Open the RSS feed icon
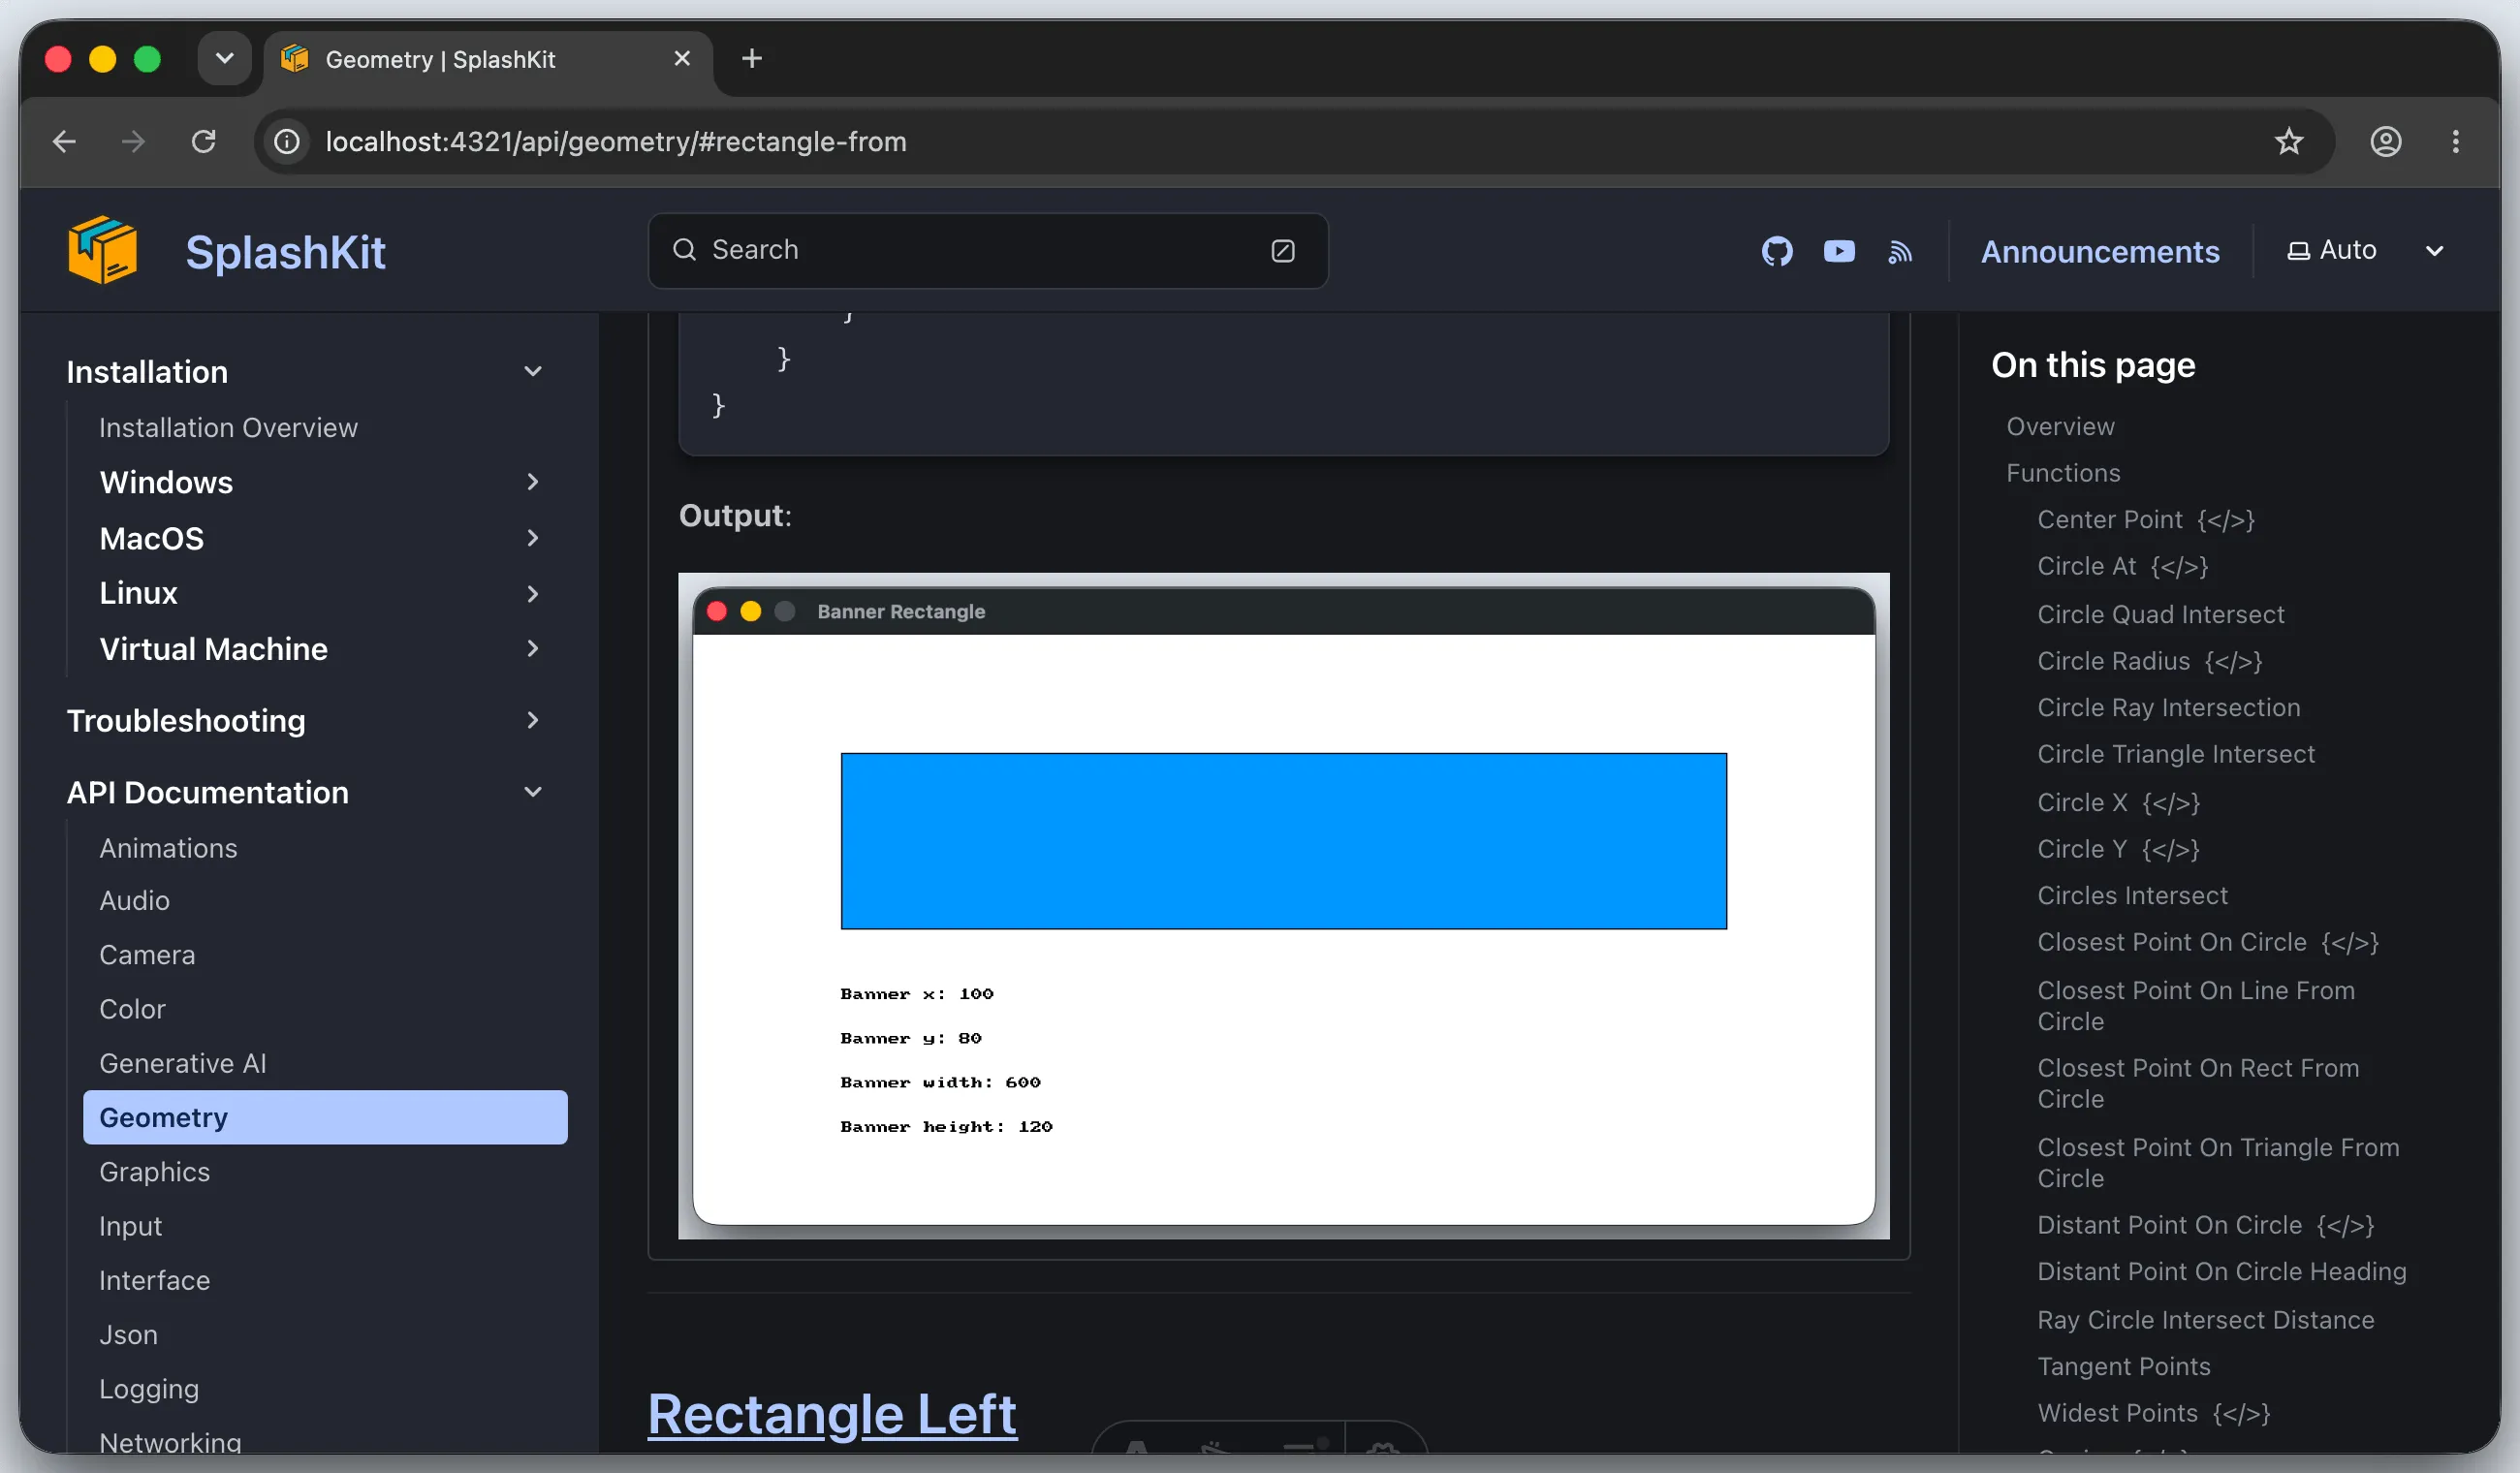This screenshot has height=1473, width=2520. click(1900, 251)
